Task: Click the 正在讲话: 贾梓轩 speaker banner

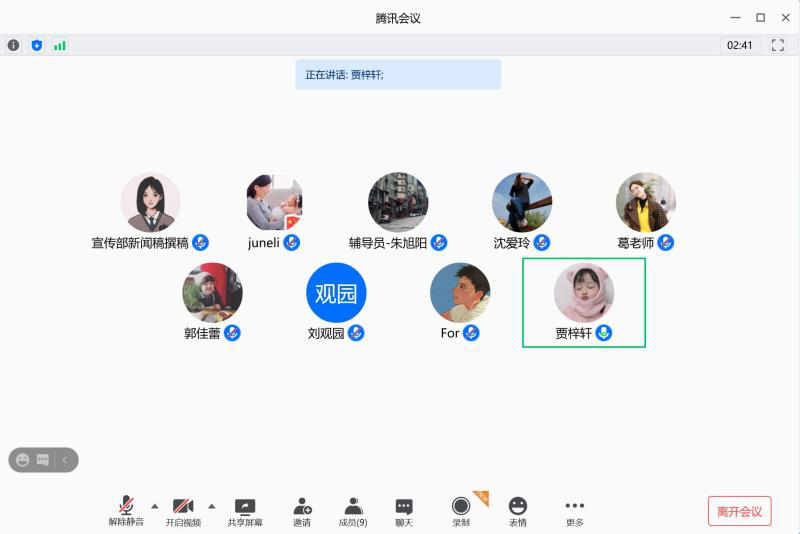Action: click(398, 74)
